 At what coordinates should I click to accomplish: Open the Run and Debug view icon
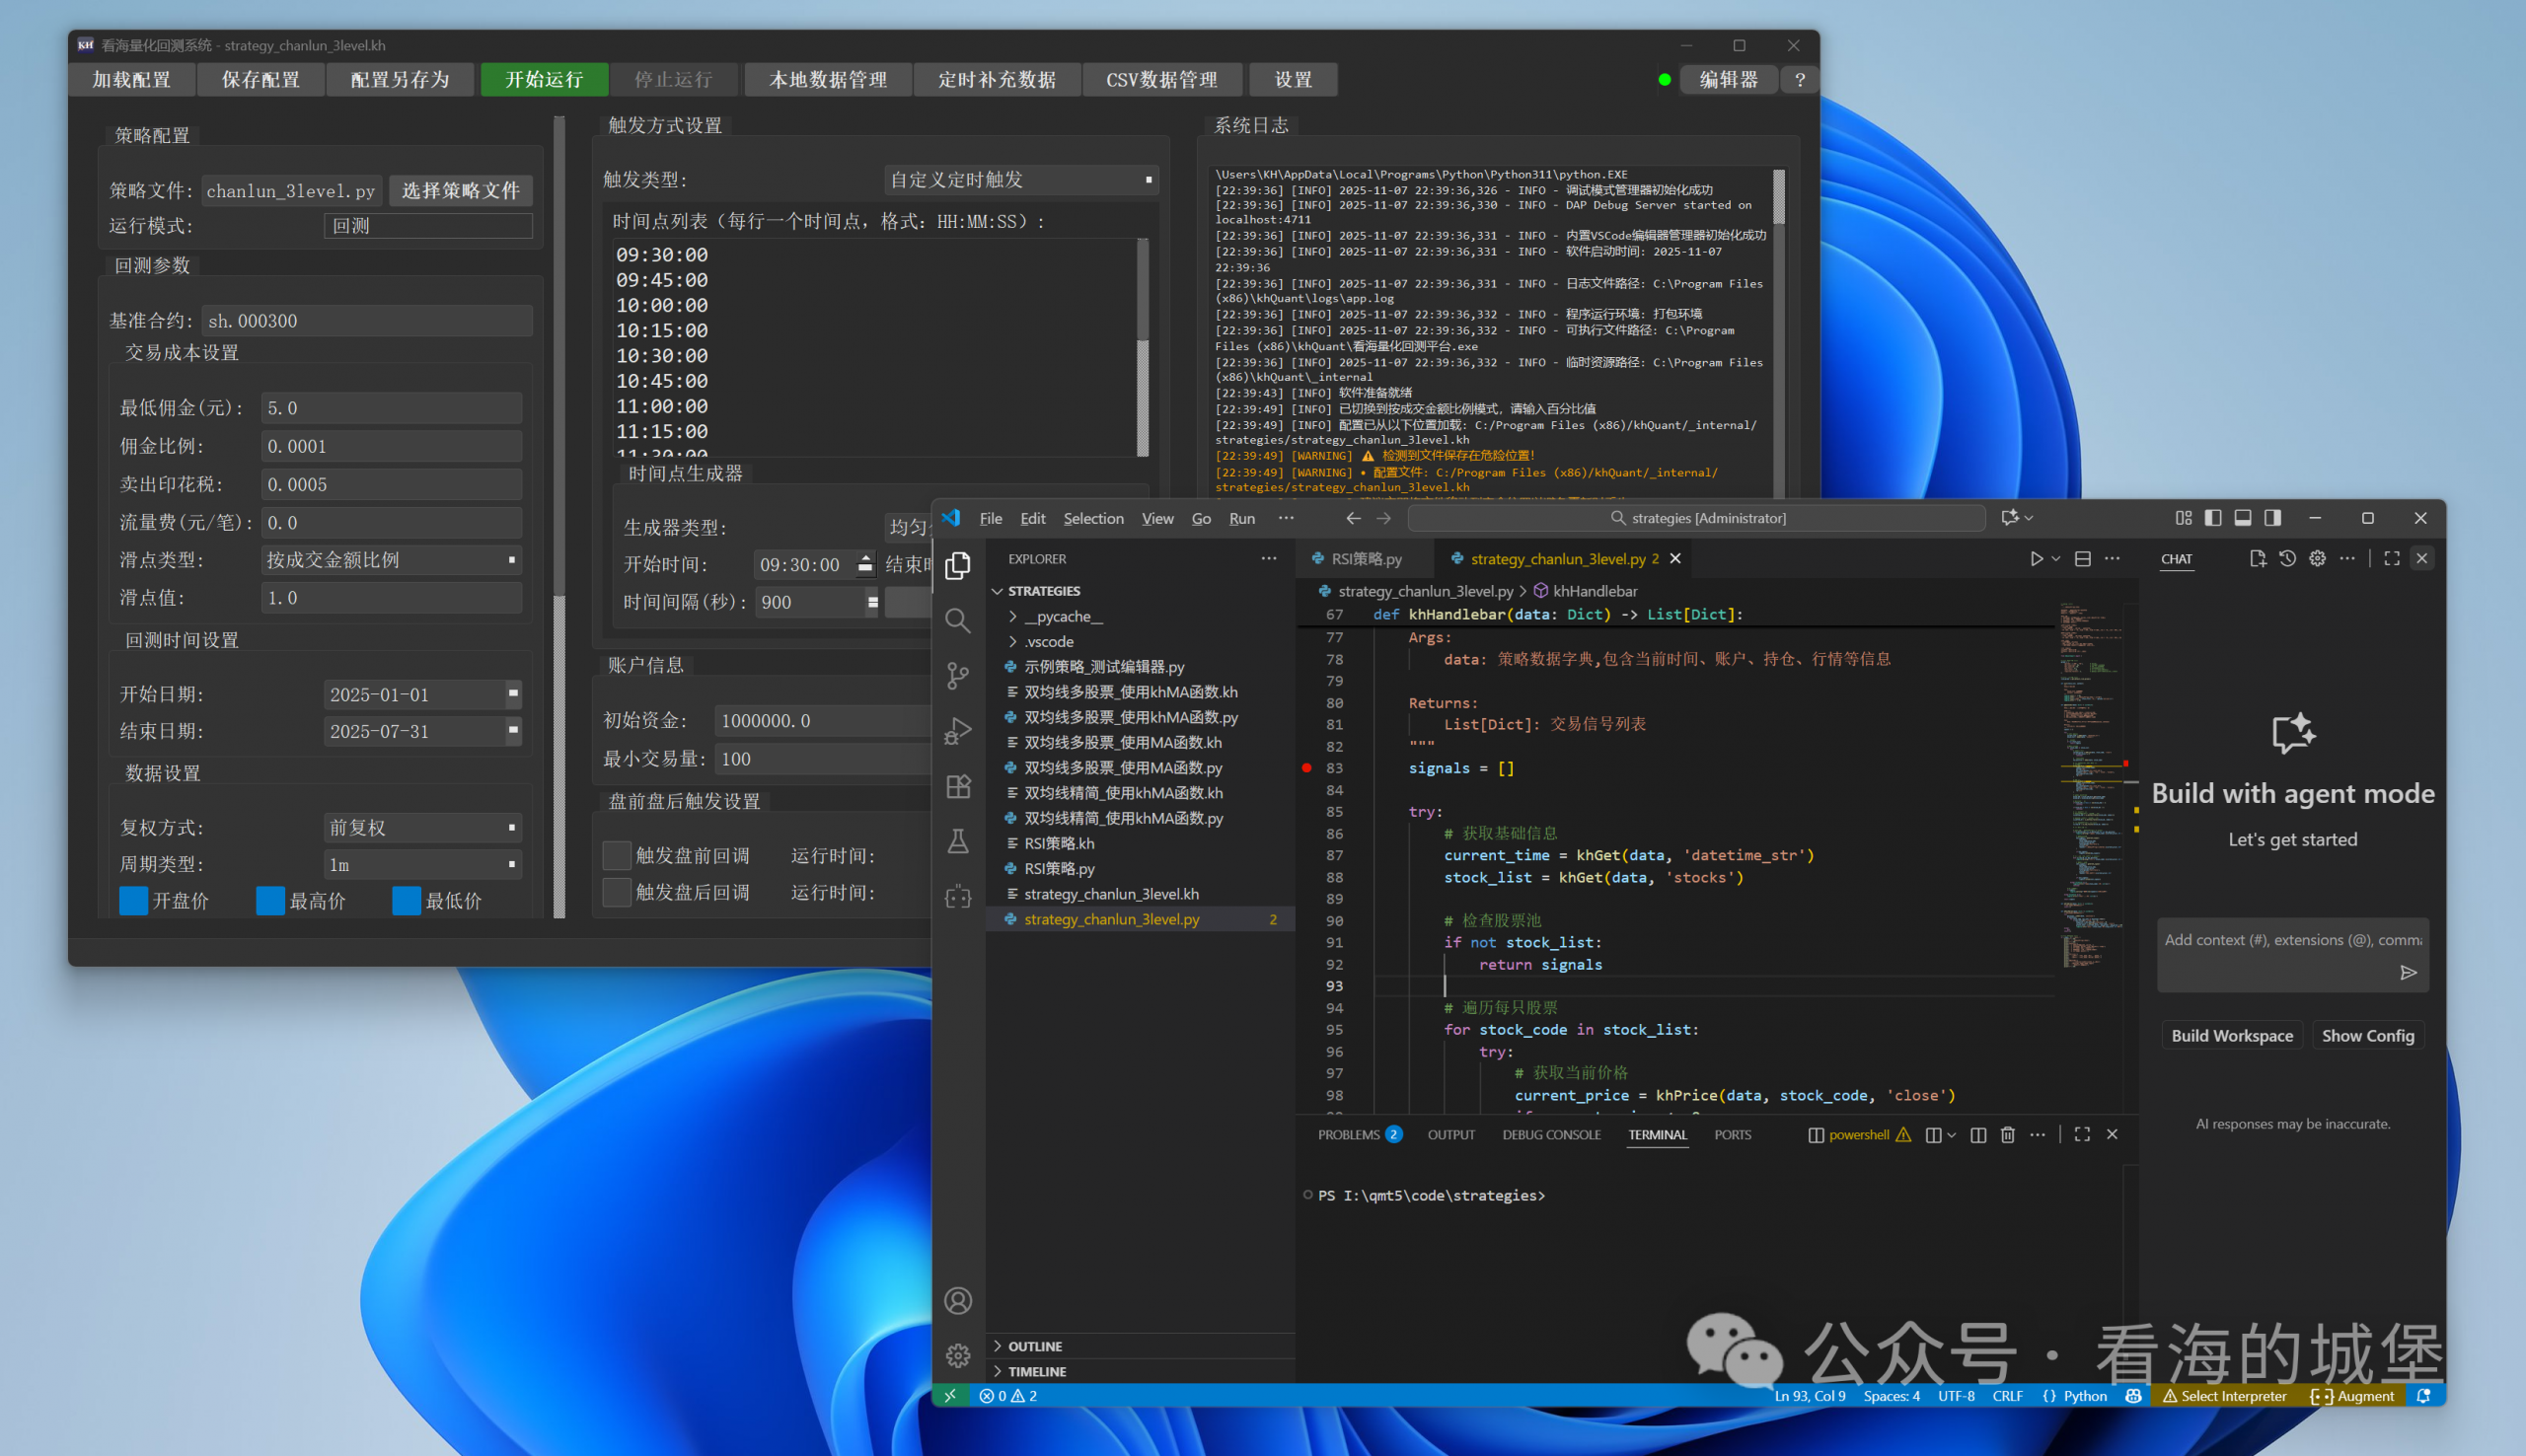(957, 731)
